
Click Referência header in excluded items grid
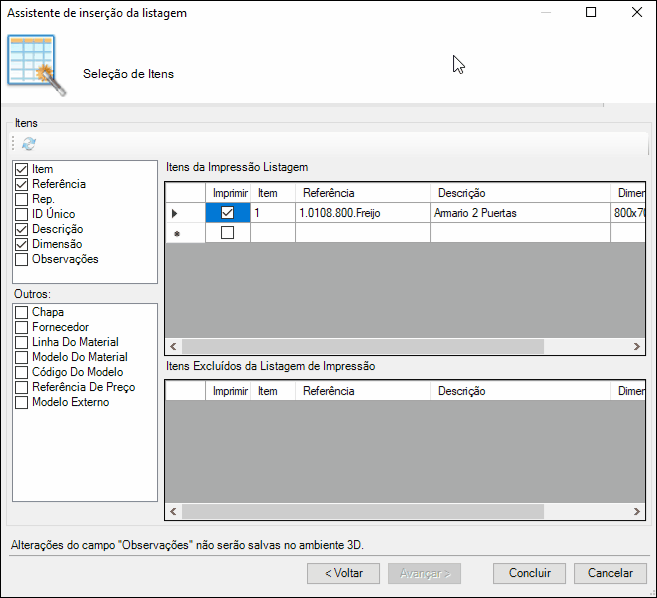(x=363, y=391)
